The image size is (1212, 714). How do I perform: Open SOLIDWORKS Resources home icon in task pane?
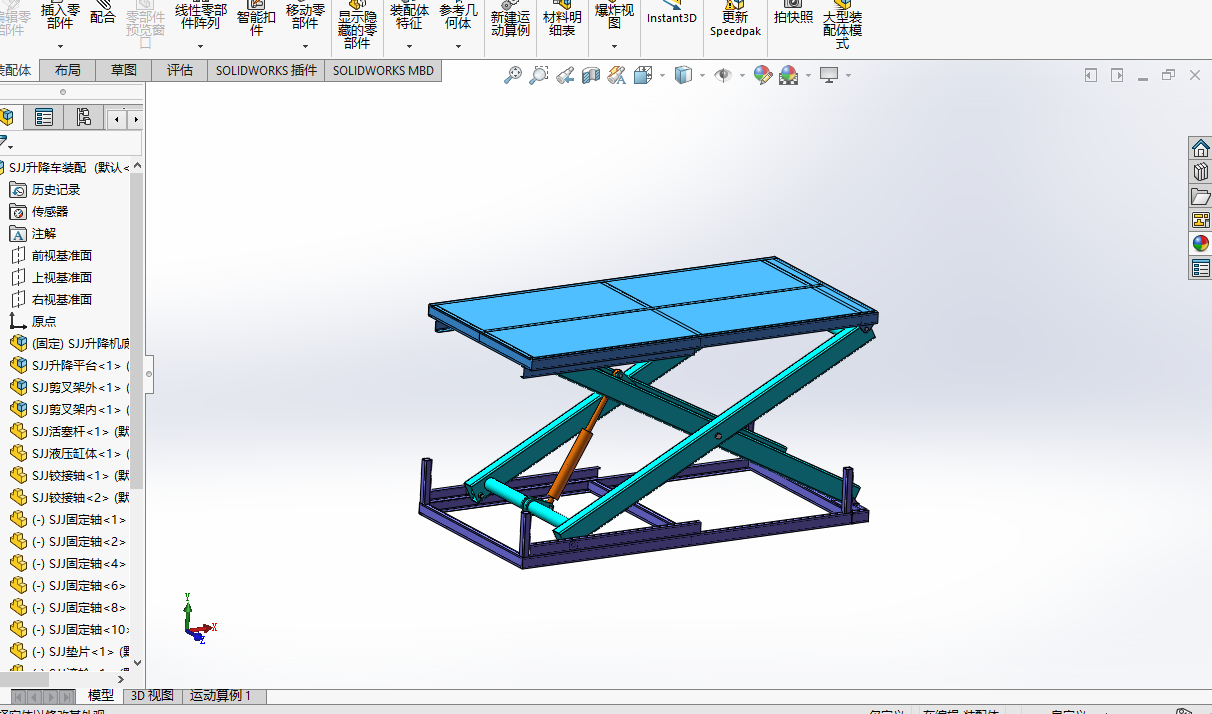click(x=1200, y=148)
